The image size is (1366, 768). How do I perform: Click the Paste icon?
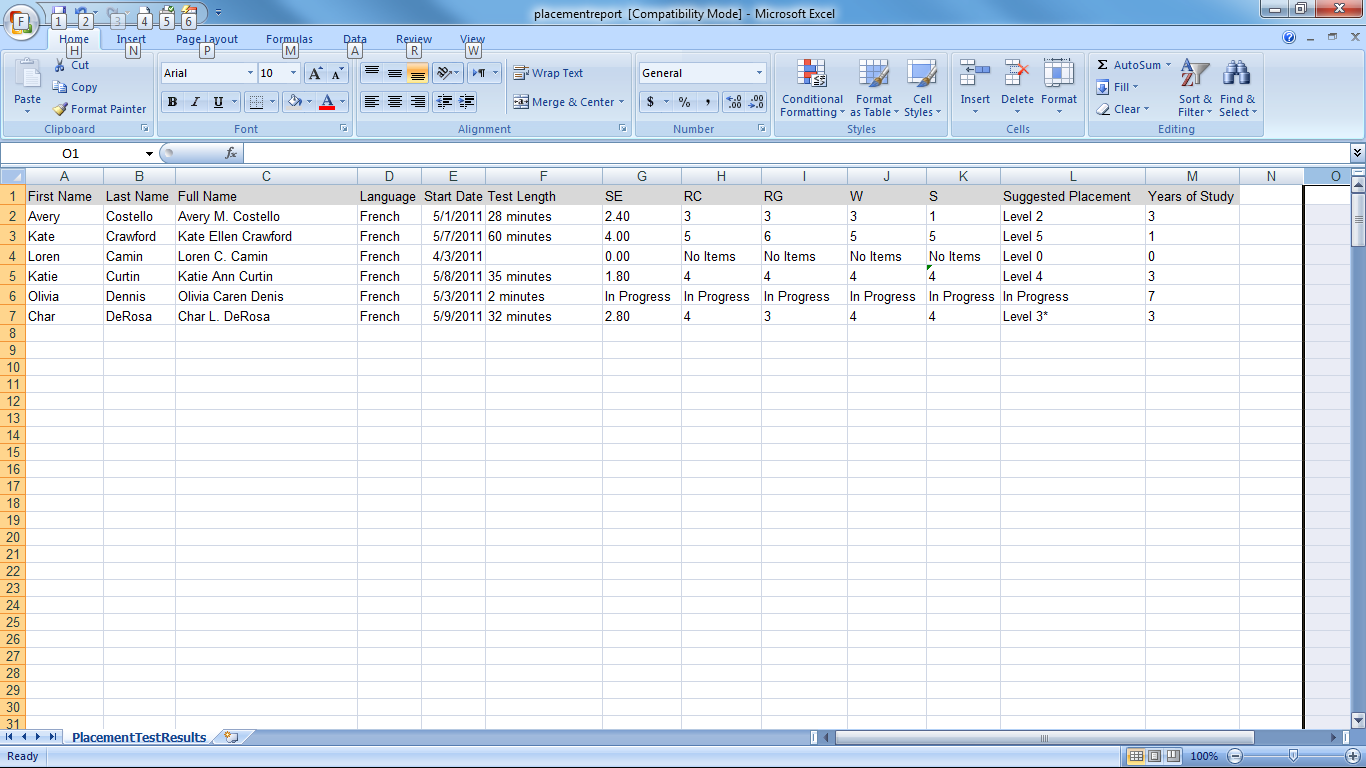coord(28,74)
